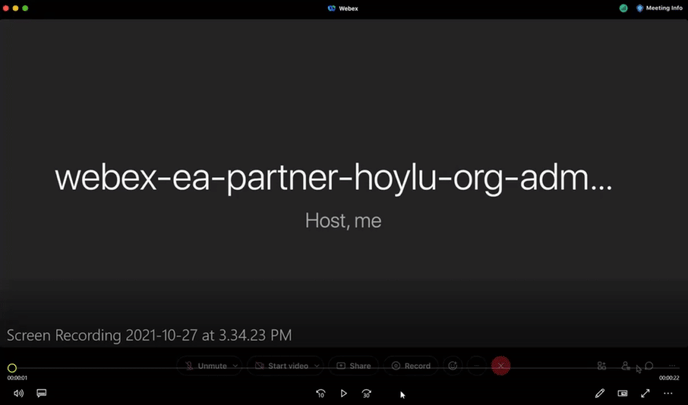Click the participant name webex-ea-partner-hoylu-org-adm…
This screenshot has width=688, height=405.
pyautogui.click(x=333, y=178)
